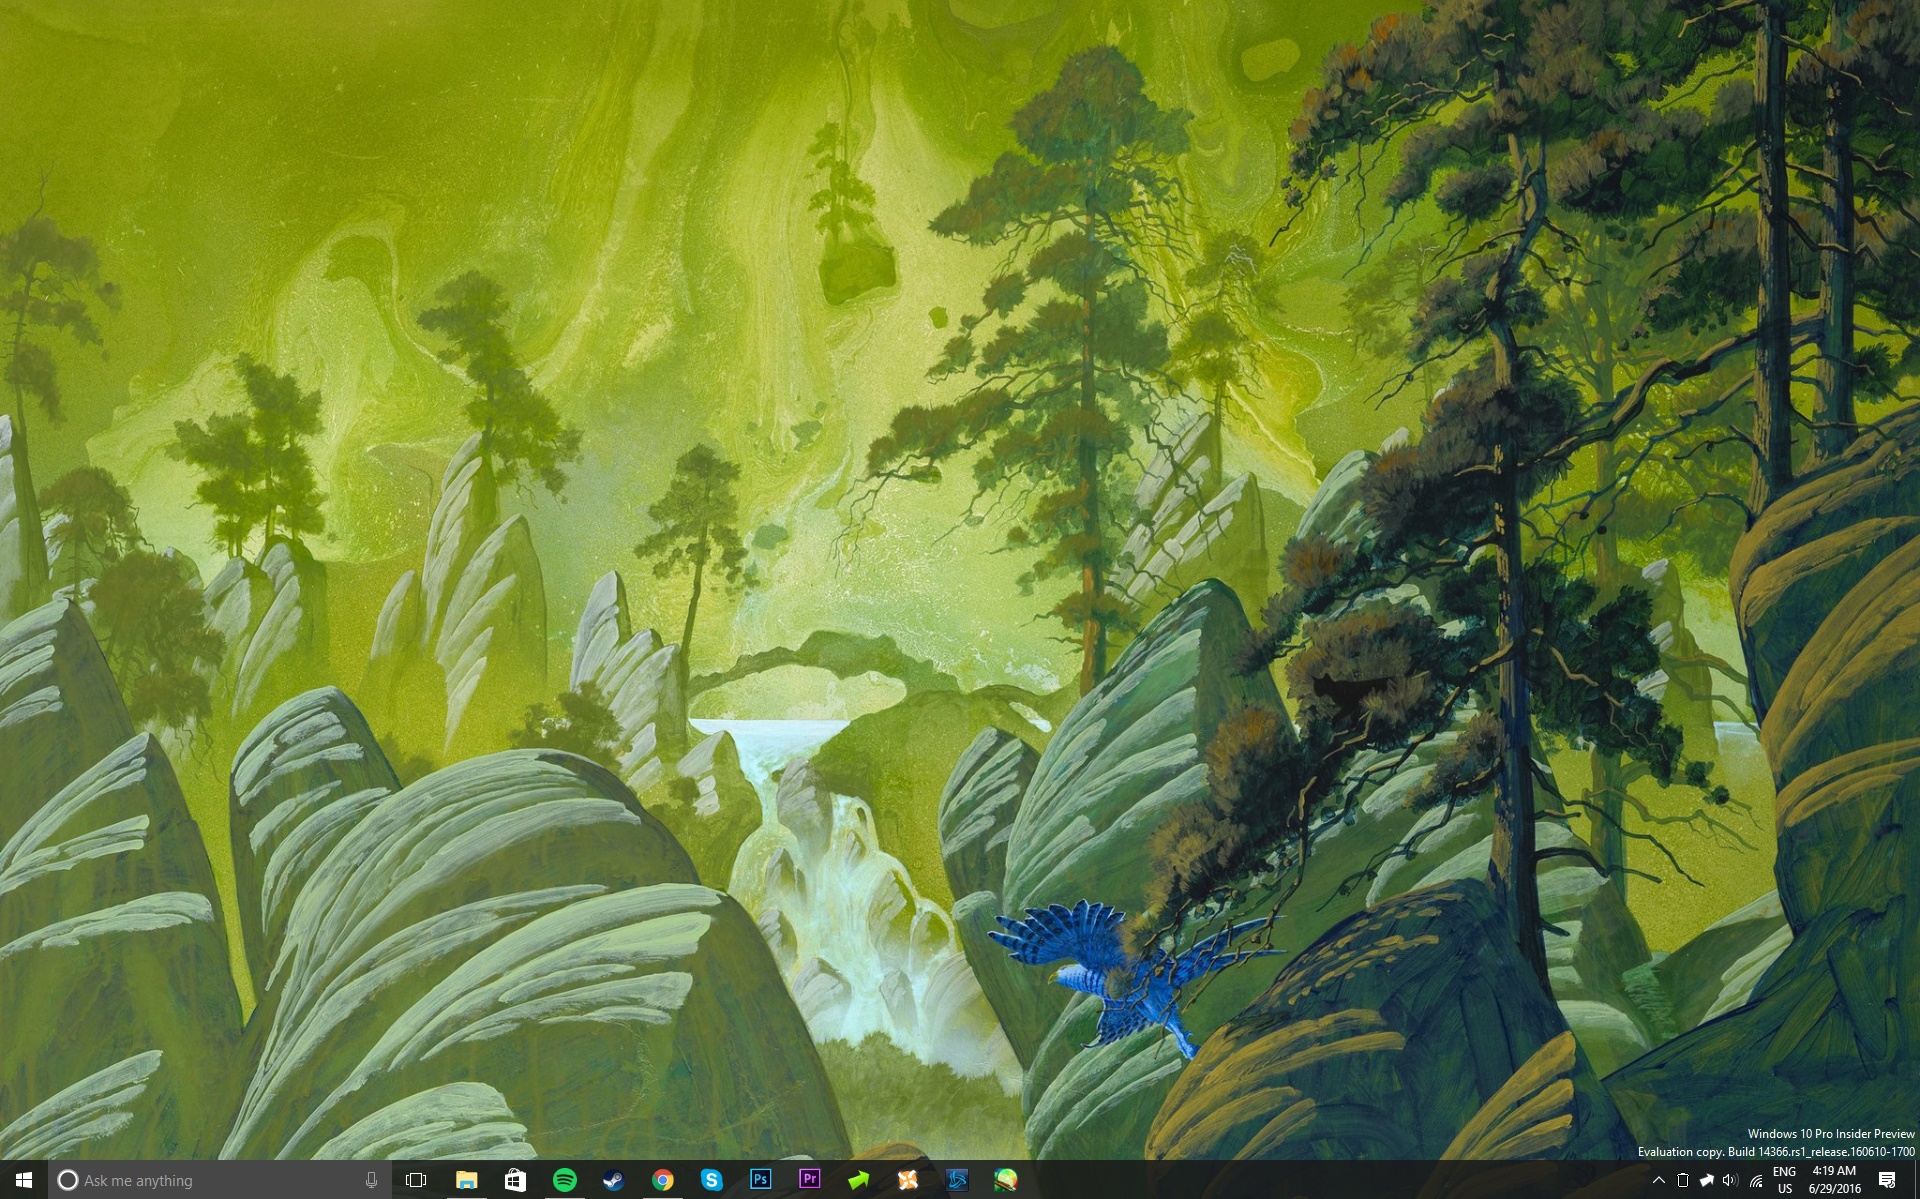The image size is (1920, 1199).
Task: Click the Show Desktop sliver at taskbar end
Action: pos(1915,1180)
